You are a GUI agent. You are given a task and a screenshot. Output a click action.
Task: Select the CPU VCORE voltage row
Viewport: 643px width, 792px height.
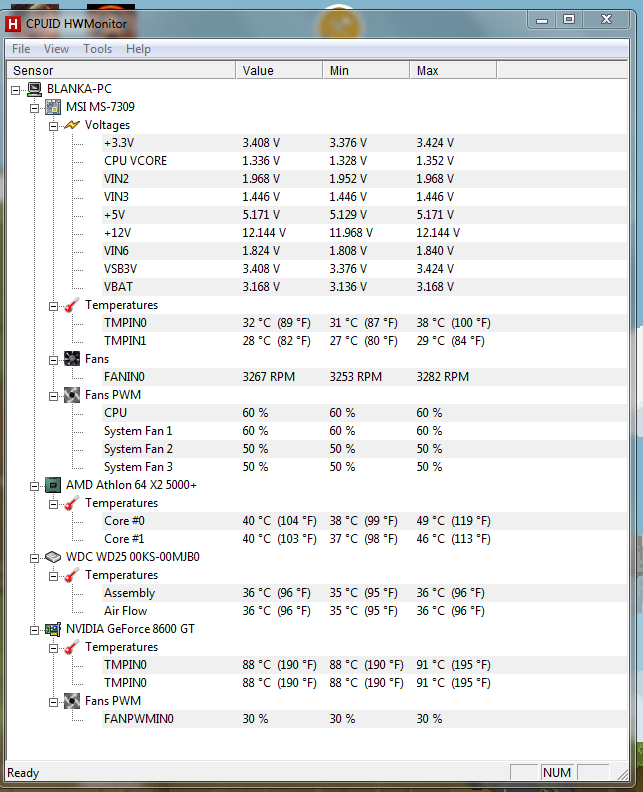click(135, 161)
